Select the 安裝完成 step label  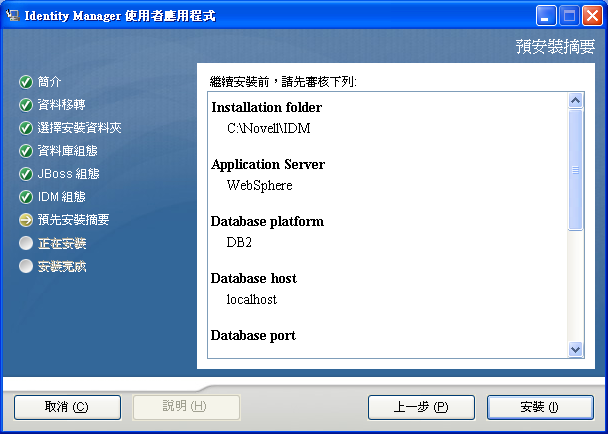62,266
